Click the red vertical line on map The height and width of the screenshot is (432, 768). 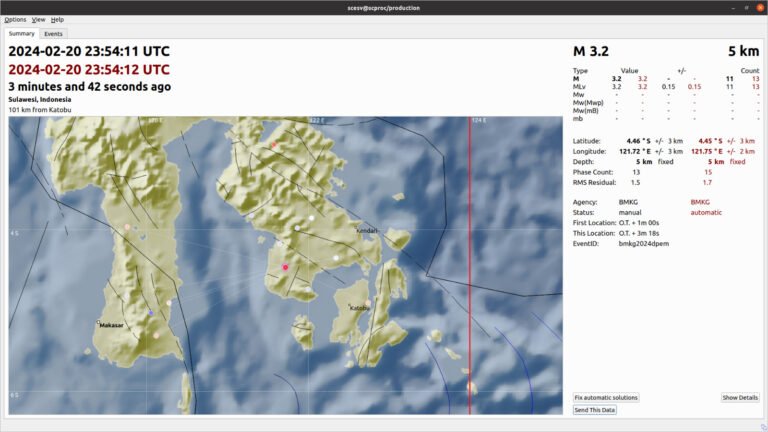coord(470,266)
